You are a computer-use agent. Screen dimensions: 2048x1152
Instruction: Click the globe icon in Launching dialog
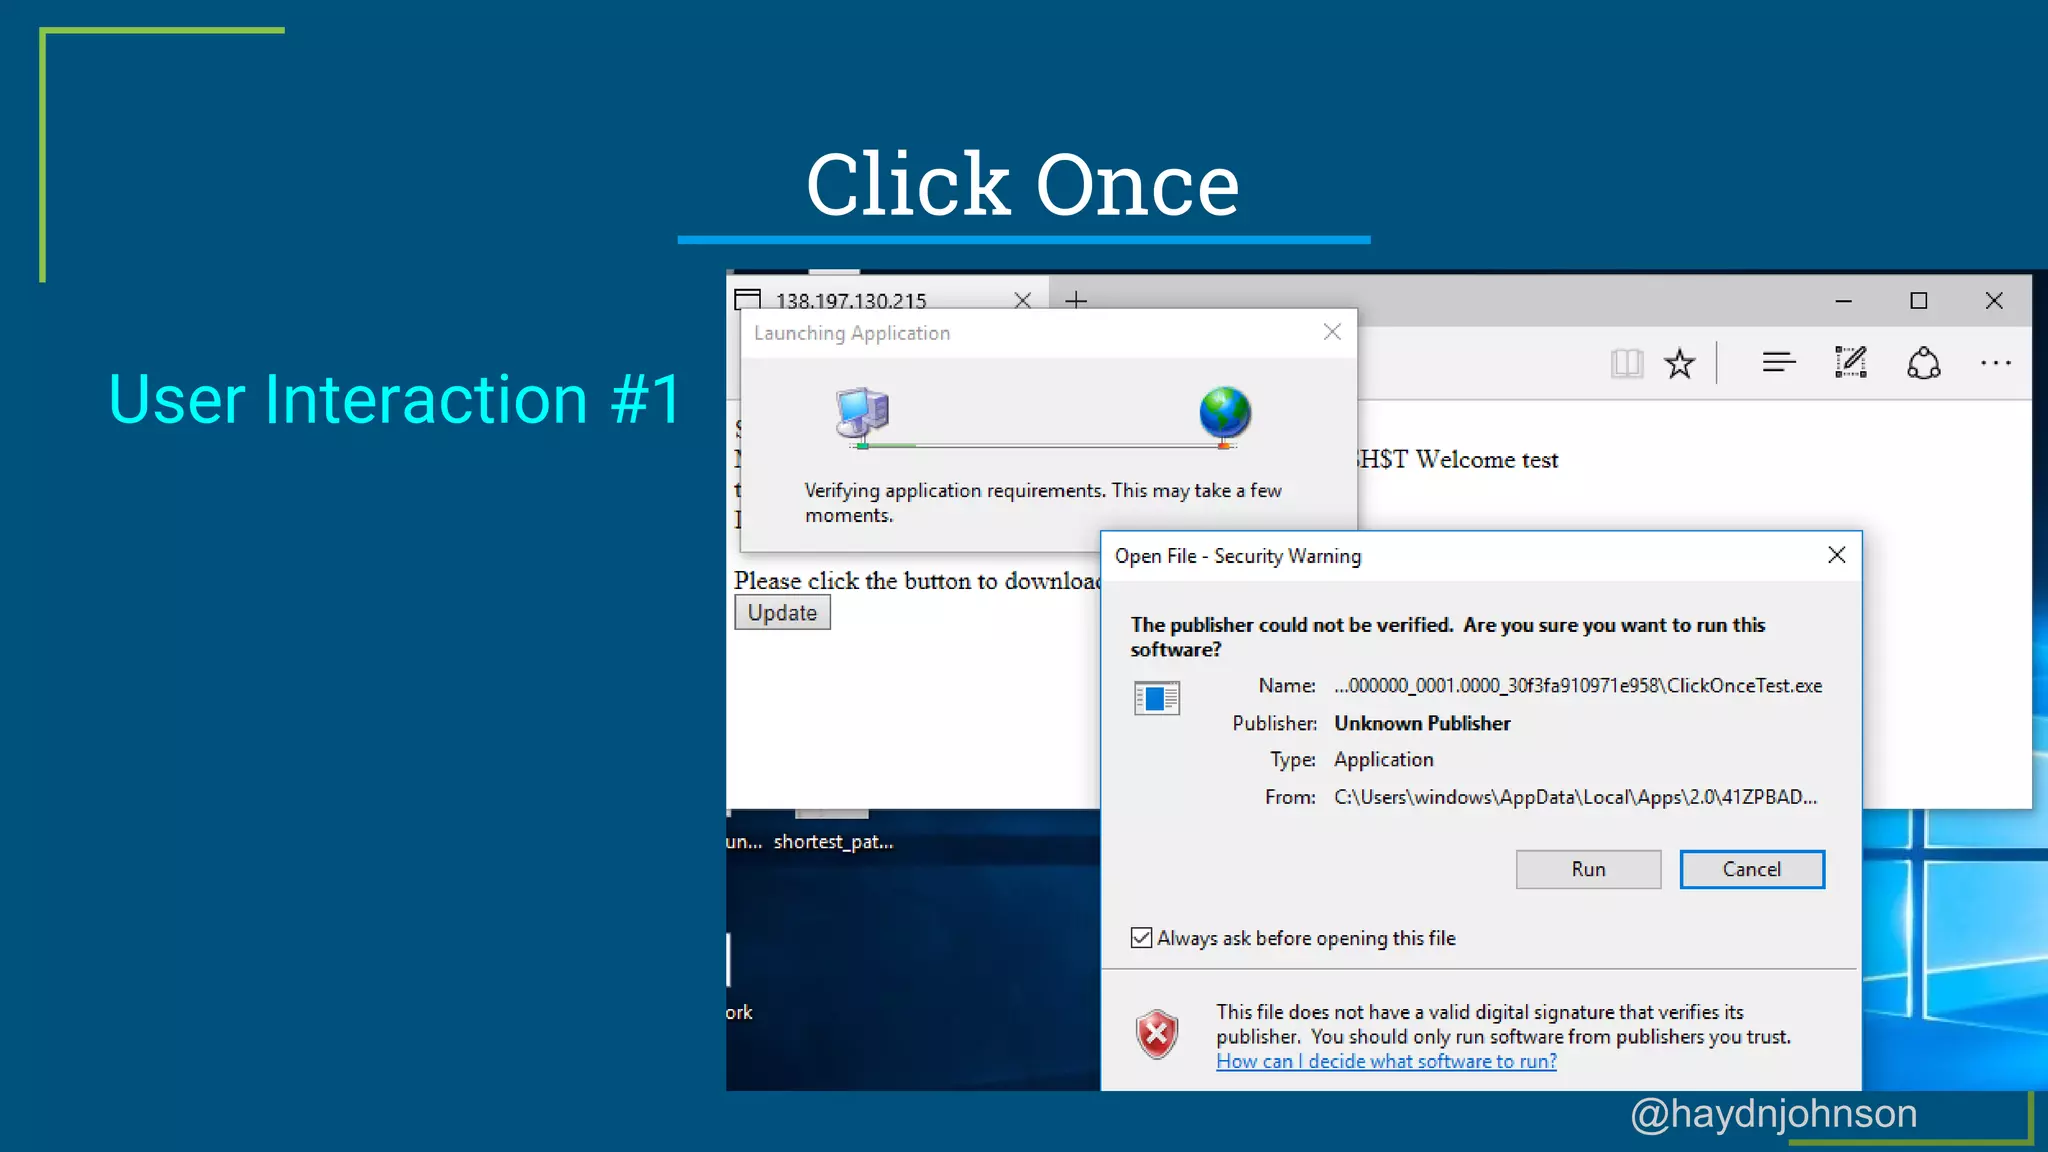click(1225, 412)
